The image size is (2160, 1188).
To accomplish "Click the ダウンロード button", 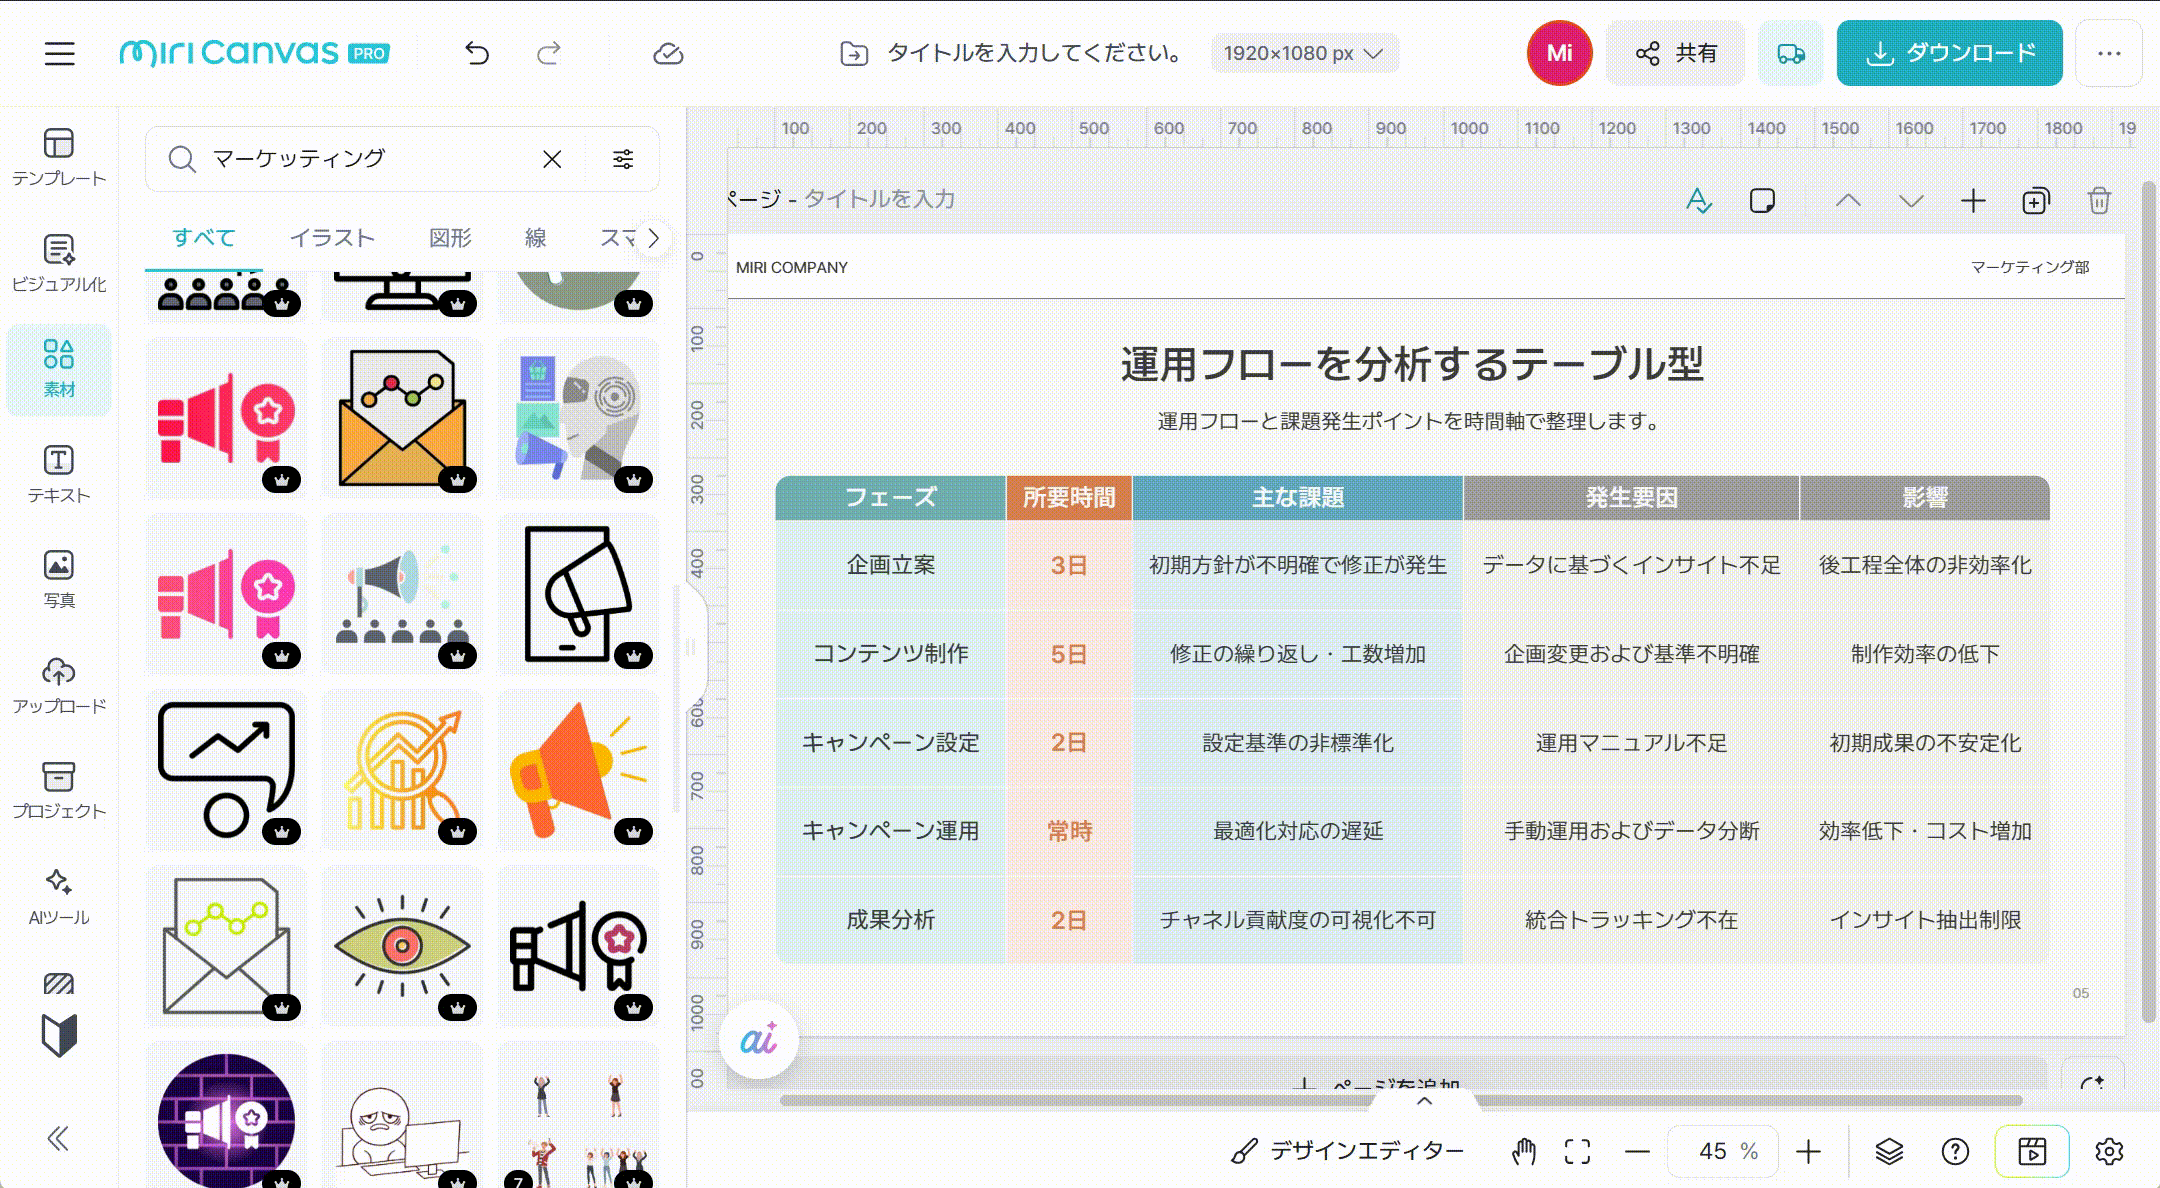I will (x=1949, y=53).
